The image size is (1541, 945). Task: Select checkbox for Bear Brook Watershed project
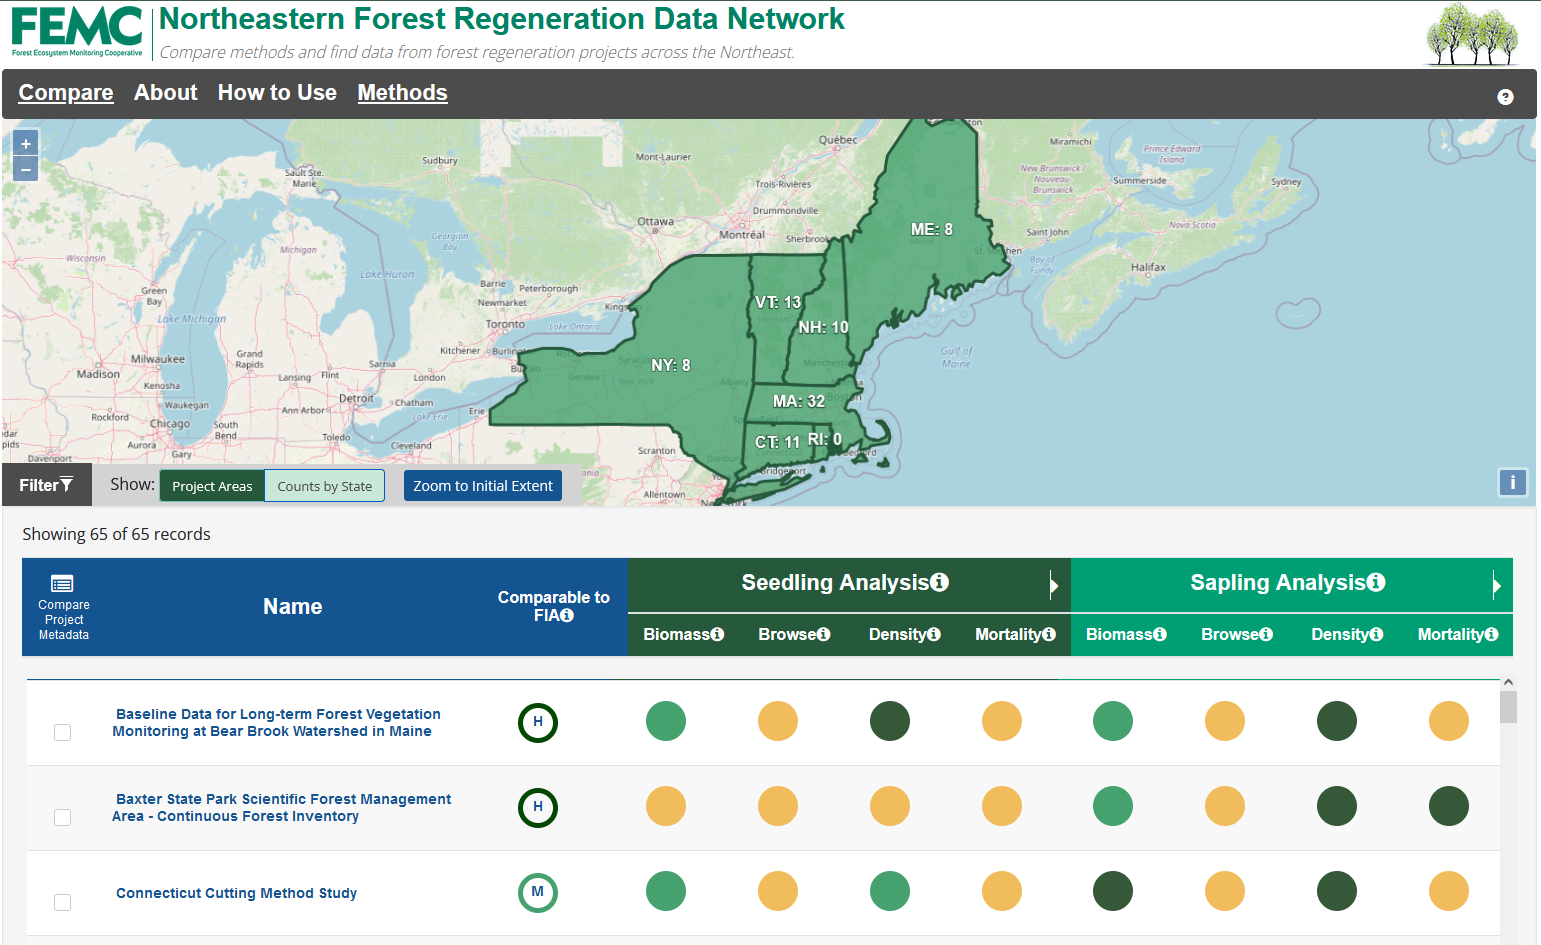click(62, 732)
